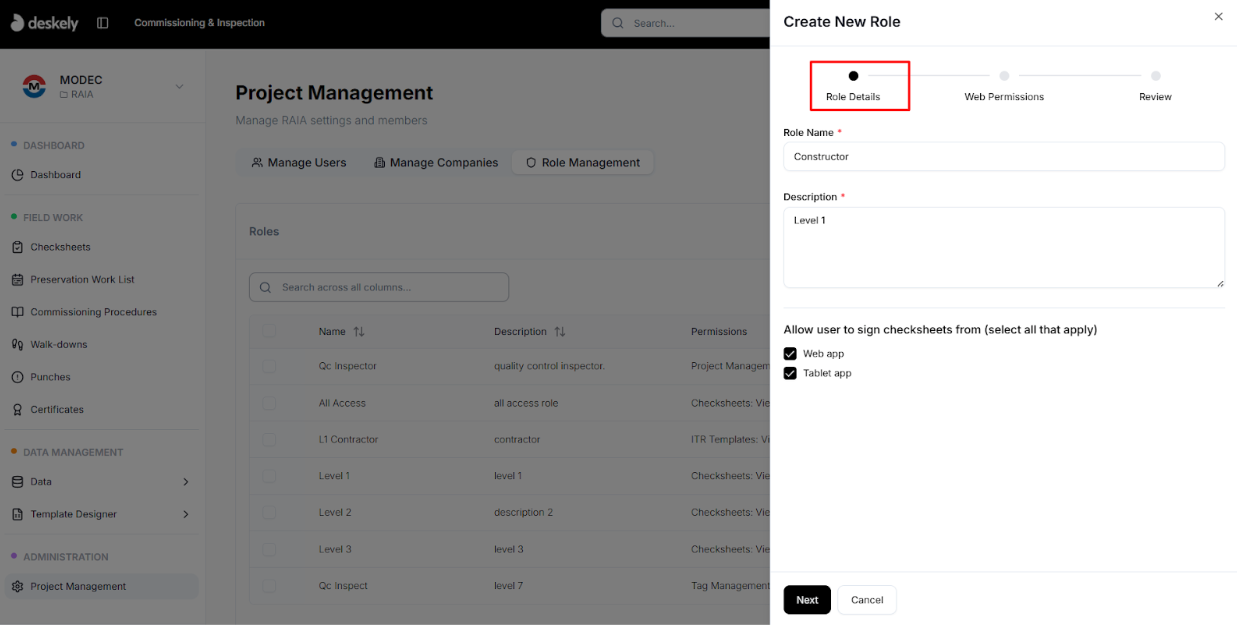The height and width of the screenshot is (630, 1237).
Task: Check the Qc Inspector row checkbox
Action: [x=268, y=366]
